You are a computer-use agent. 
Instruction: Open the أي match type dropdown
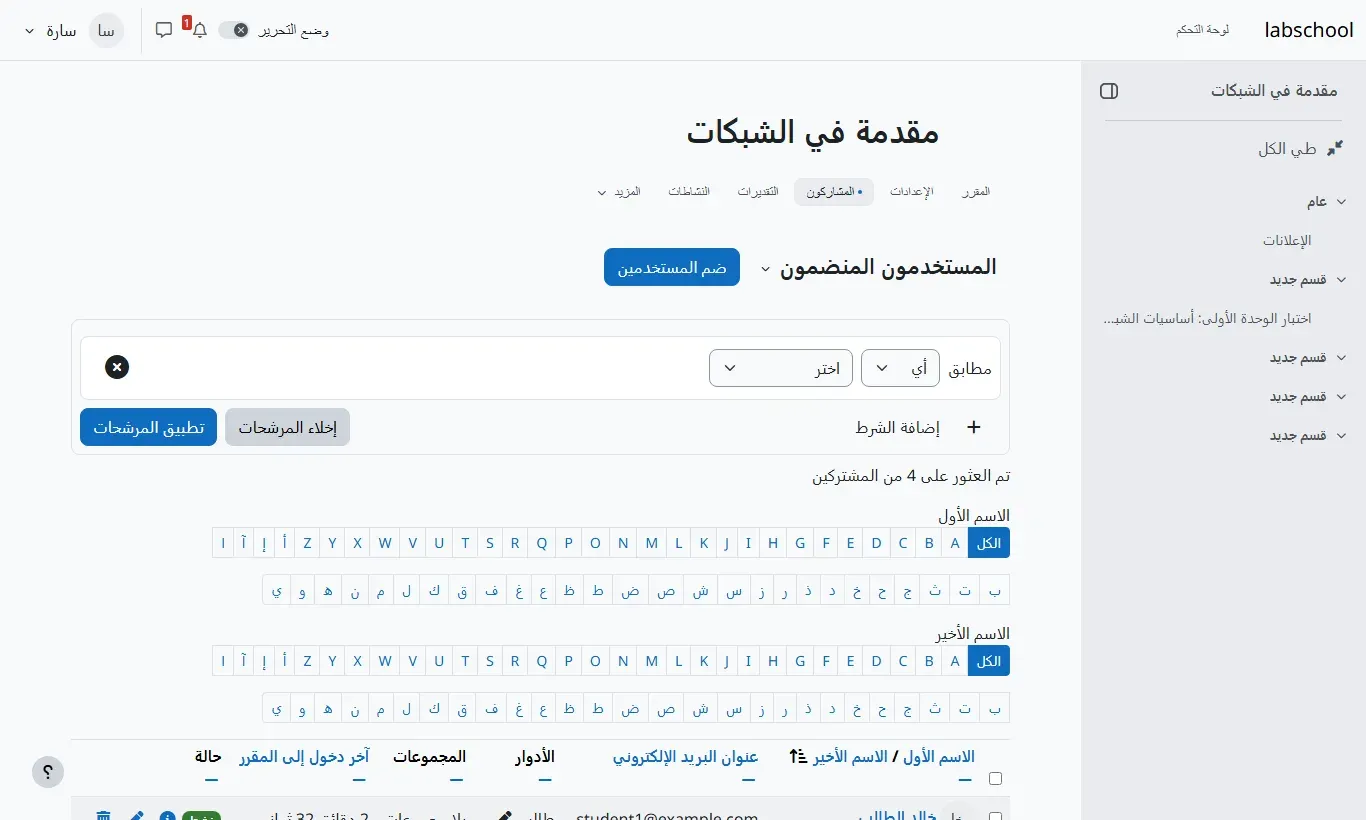coord(900,368)
